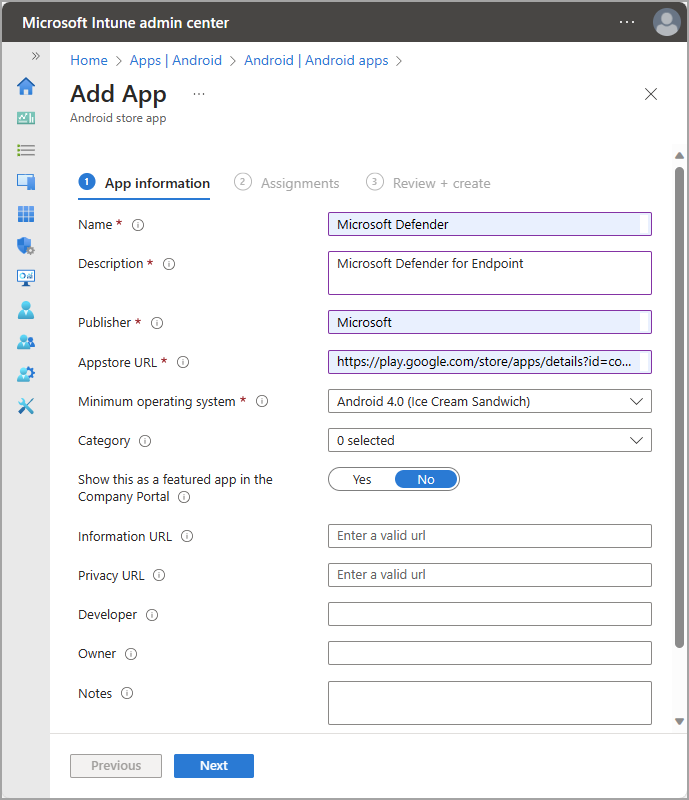689x800 pixels.
Task: Go to Apps | Android breadcrumb
Action: [176, 60]
